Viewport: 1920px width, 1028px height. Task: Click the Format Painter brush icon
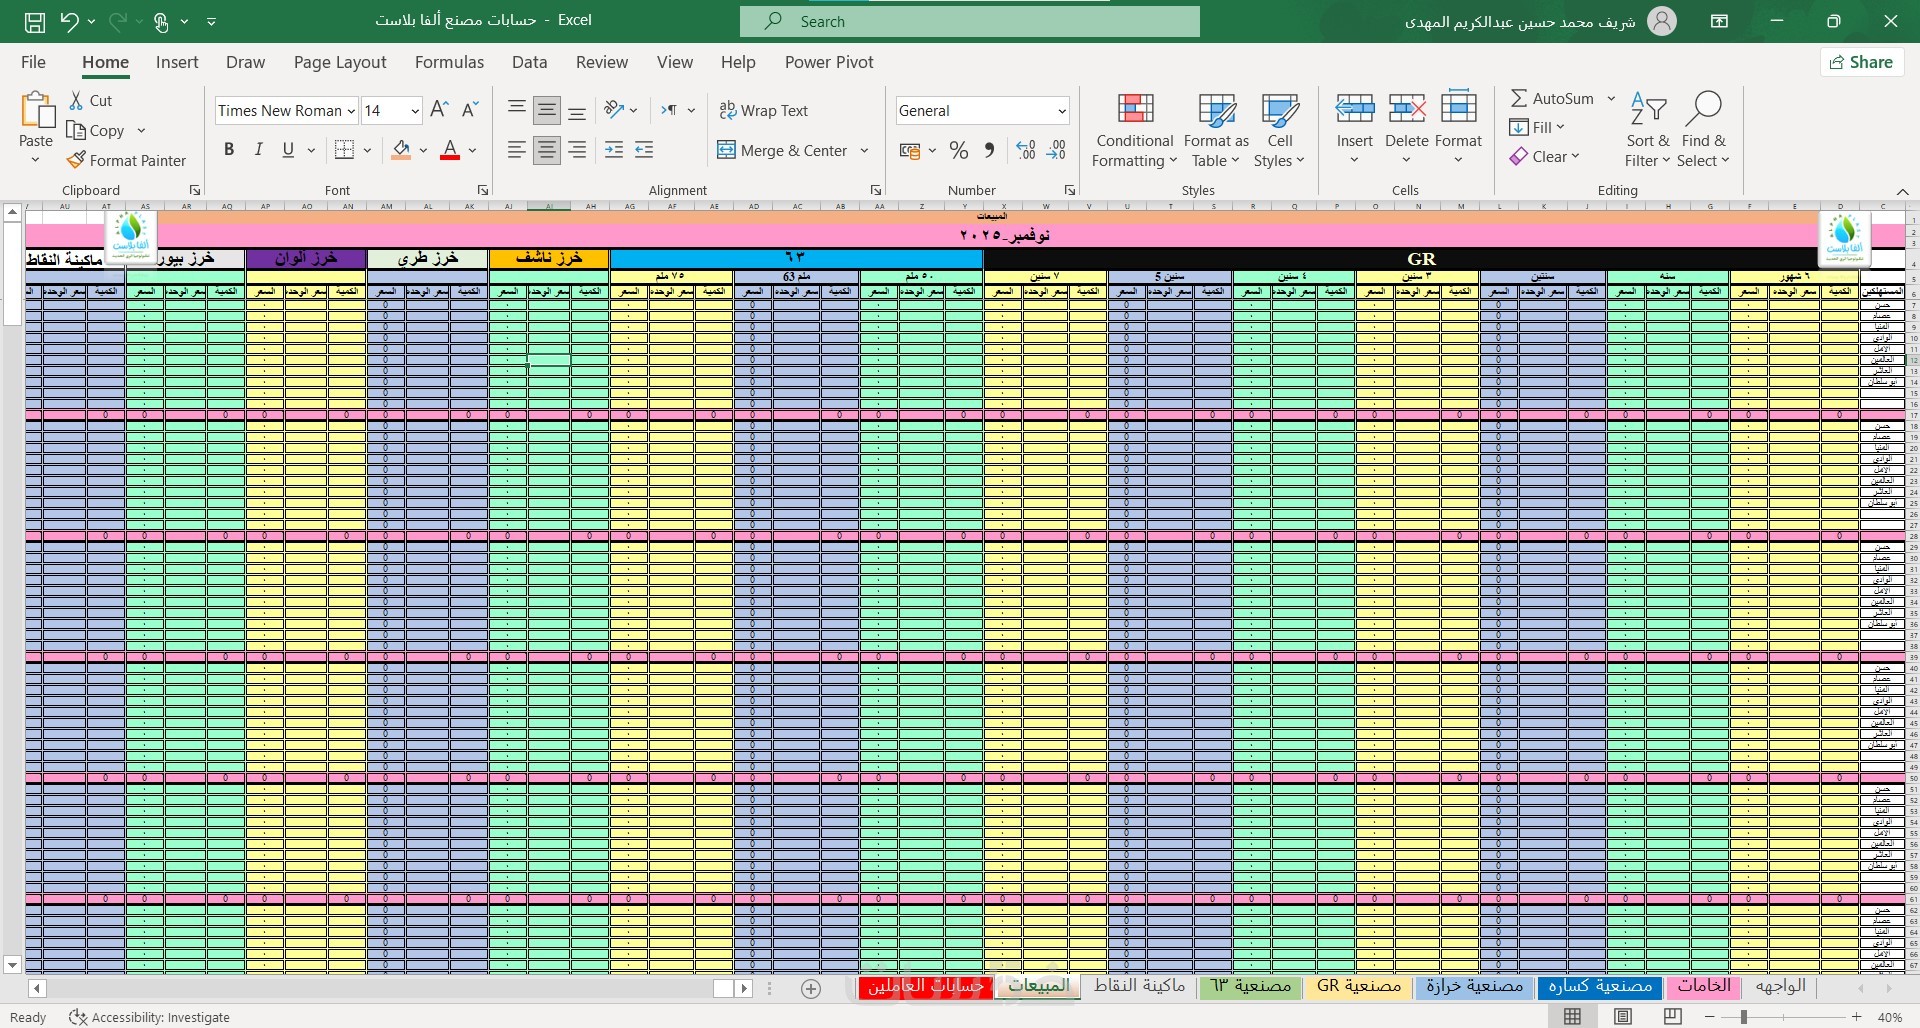point(76,160)
